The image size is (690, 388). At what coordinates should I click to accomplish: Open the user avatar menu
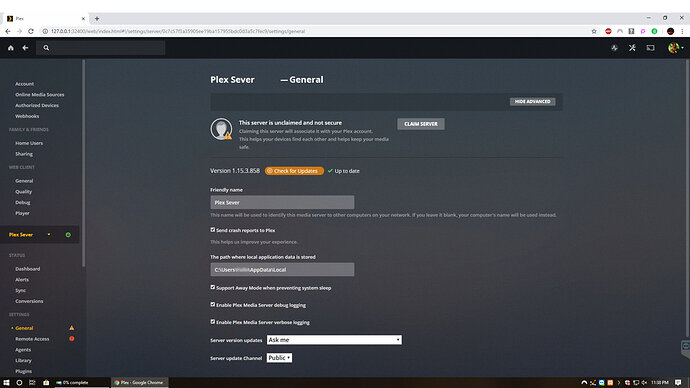[675, 48]
